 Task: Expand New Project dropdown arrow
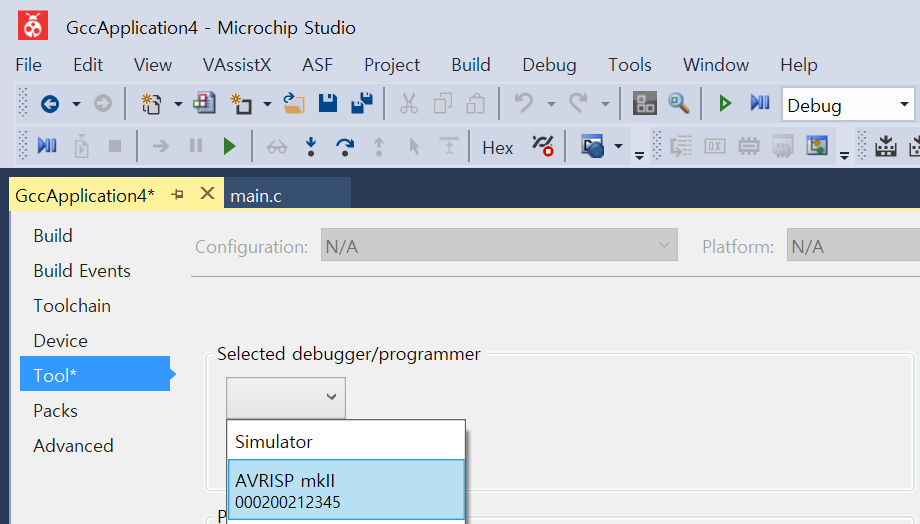click(x=178, y=104)
